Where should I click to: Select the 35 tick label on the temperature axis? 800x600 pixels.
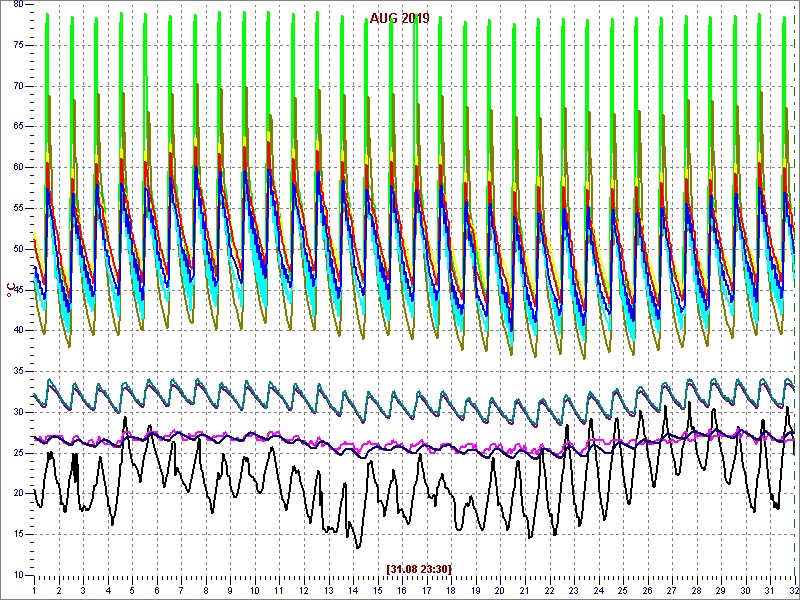tap(18, 371)
